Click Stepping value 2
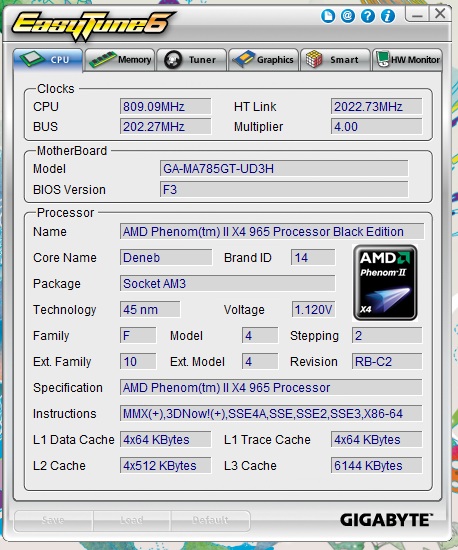Image resolution: width=458 pixels, height=550 pixels. pos(387,335)
